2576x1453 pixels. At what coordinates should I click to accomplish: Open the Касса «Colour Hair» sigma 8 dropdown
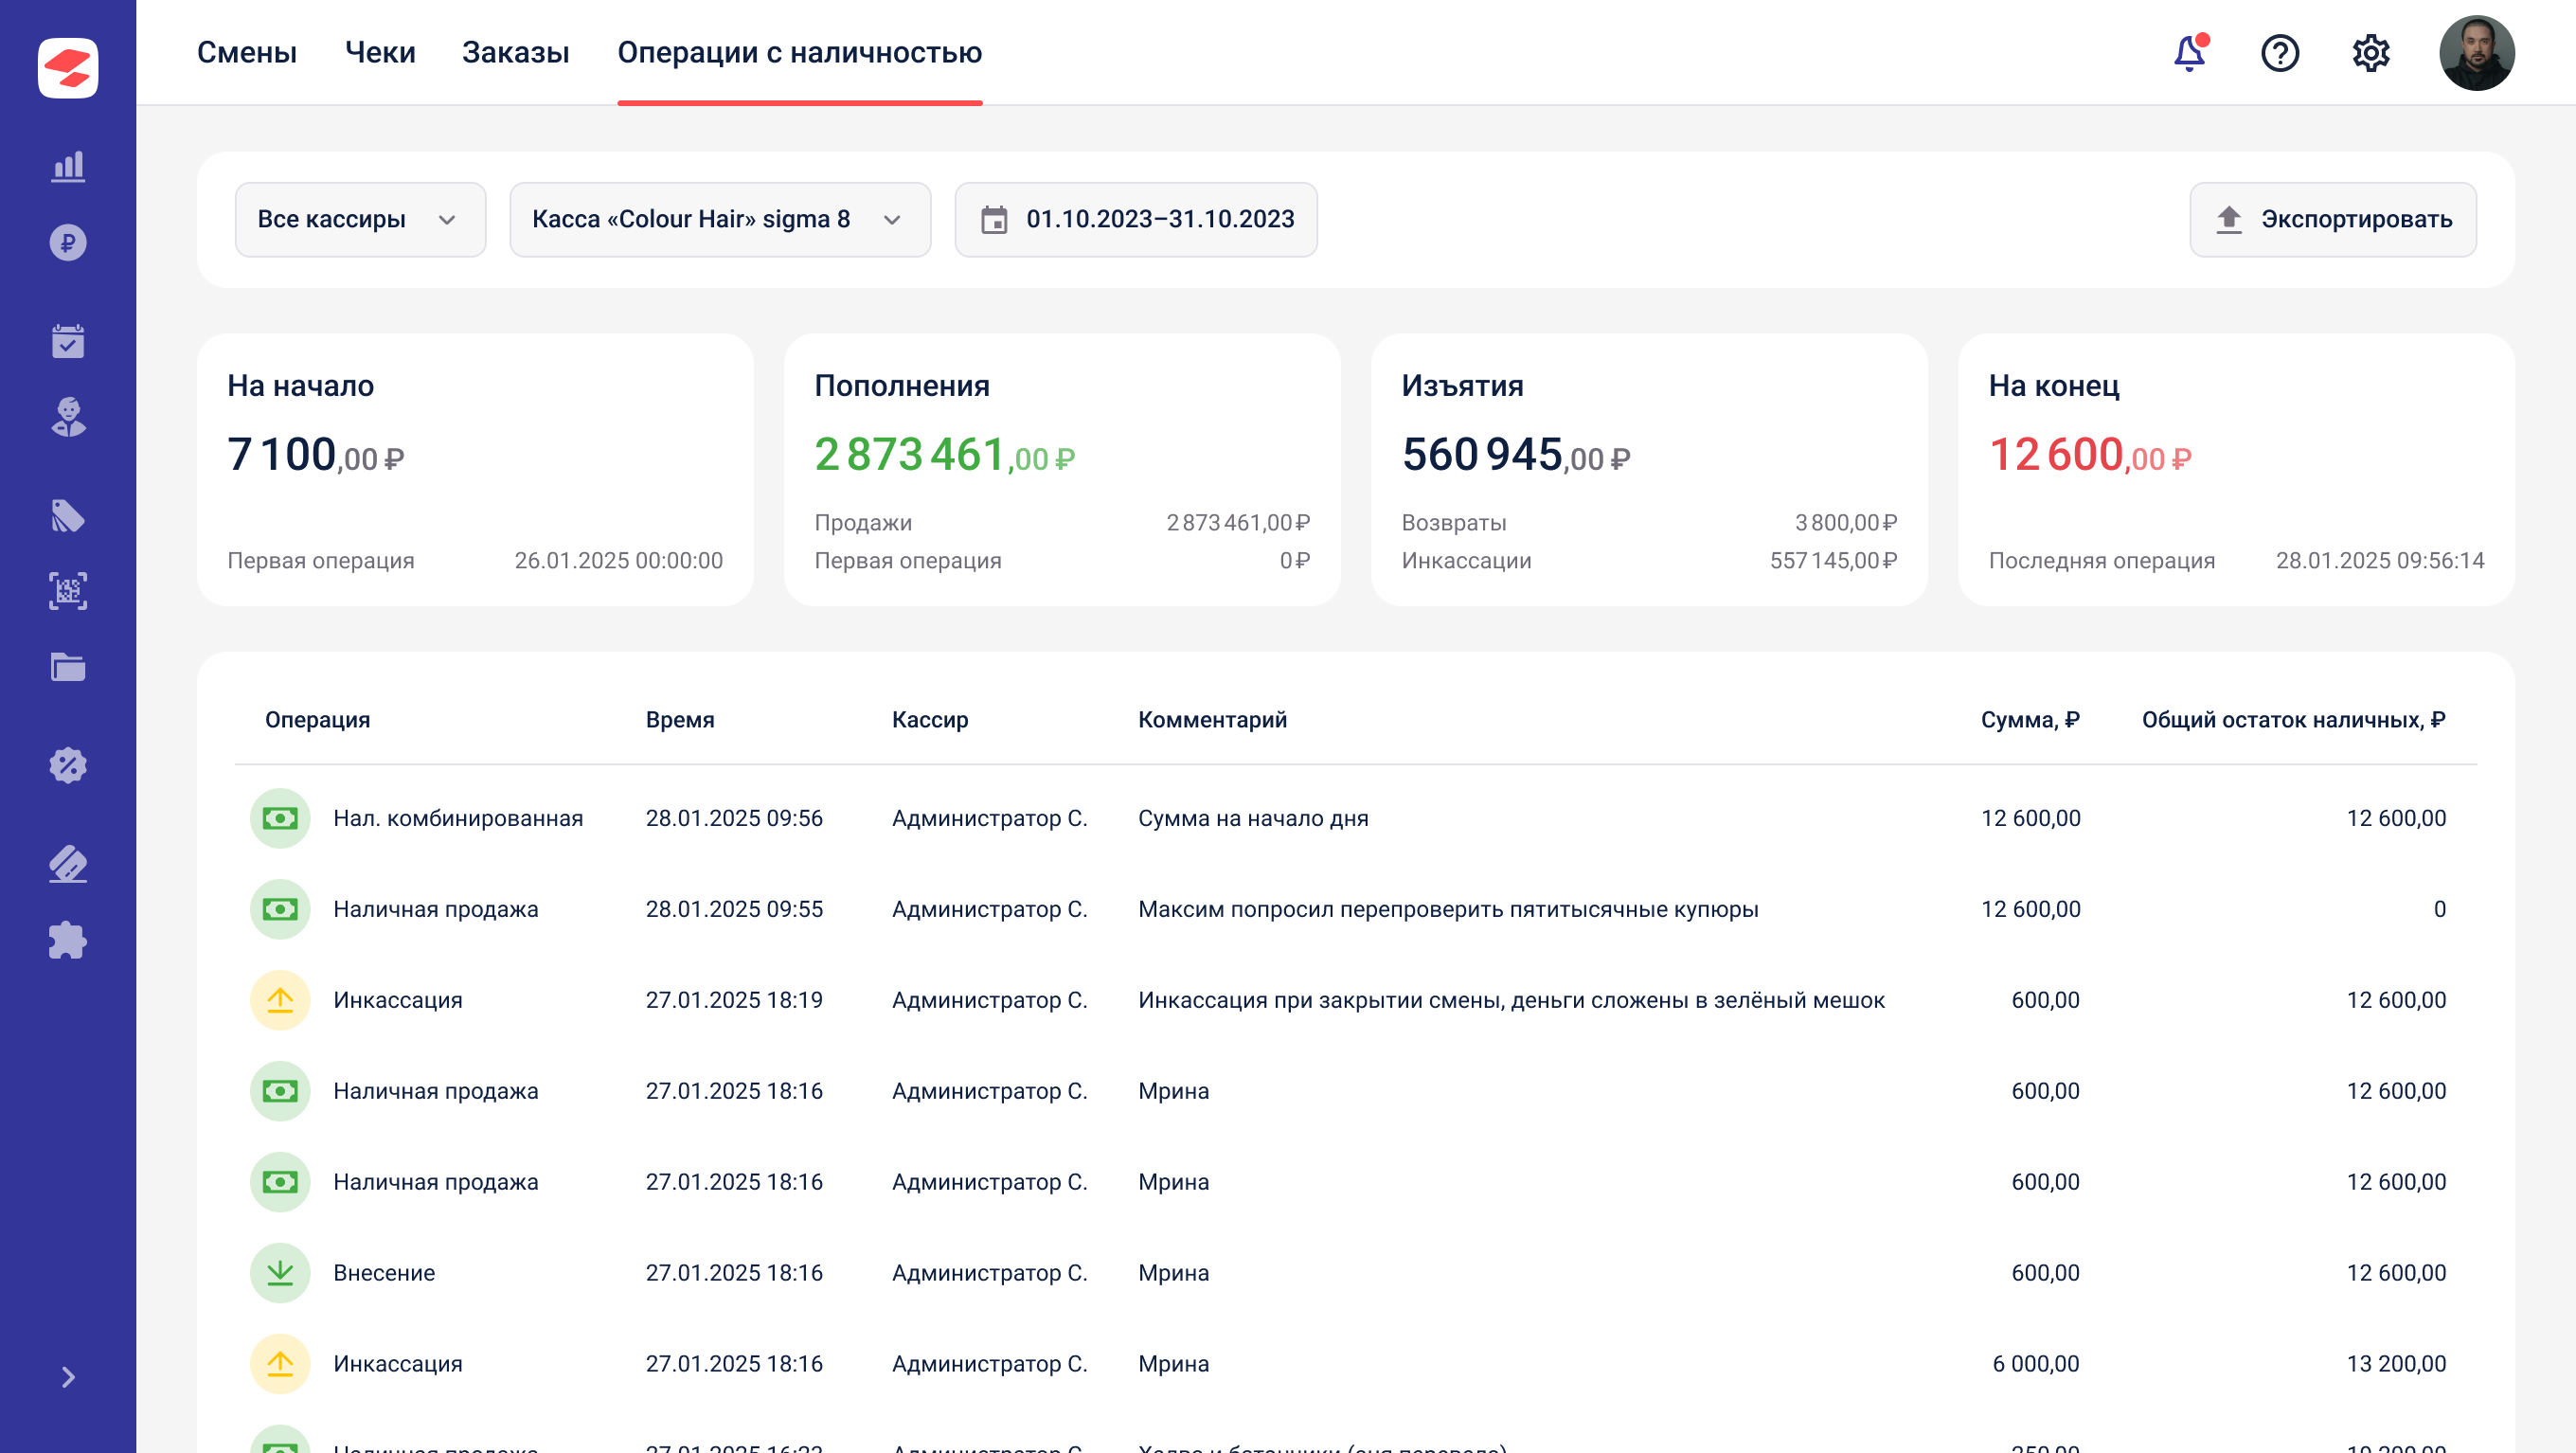[x=719, y=219]
